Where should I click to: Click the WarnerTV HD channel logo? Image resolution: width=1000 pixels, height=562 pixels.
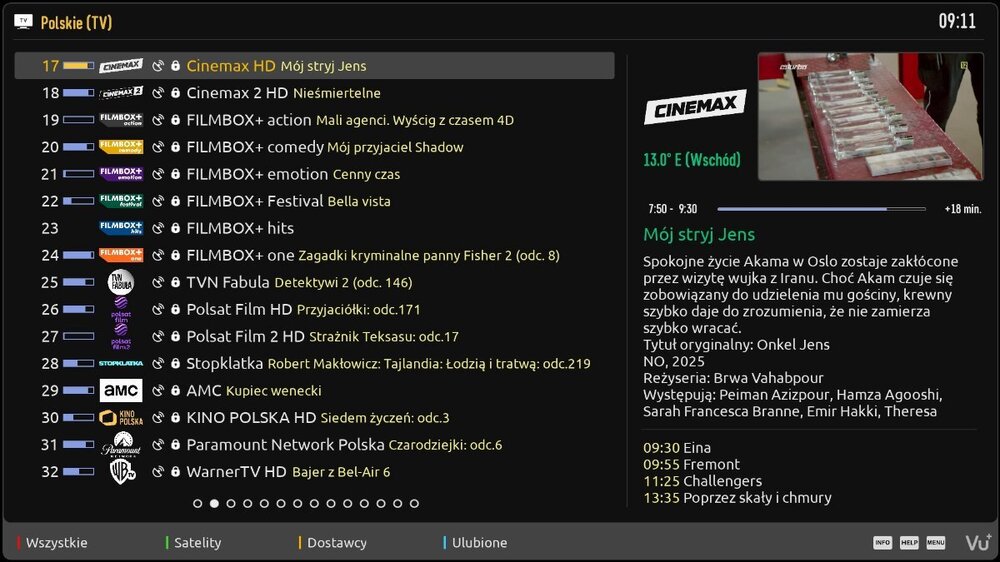[122, 472]
